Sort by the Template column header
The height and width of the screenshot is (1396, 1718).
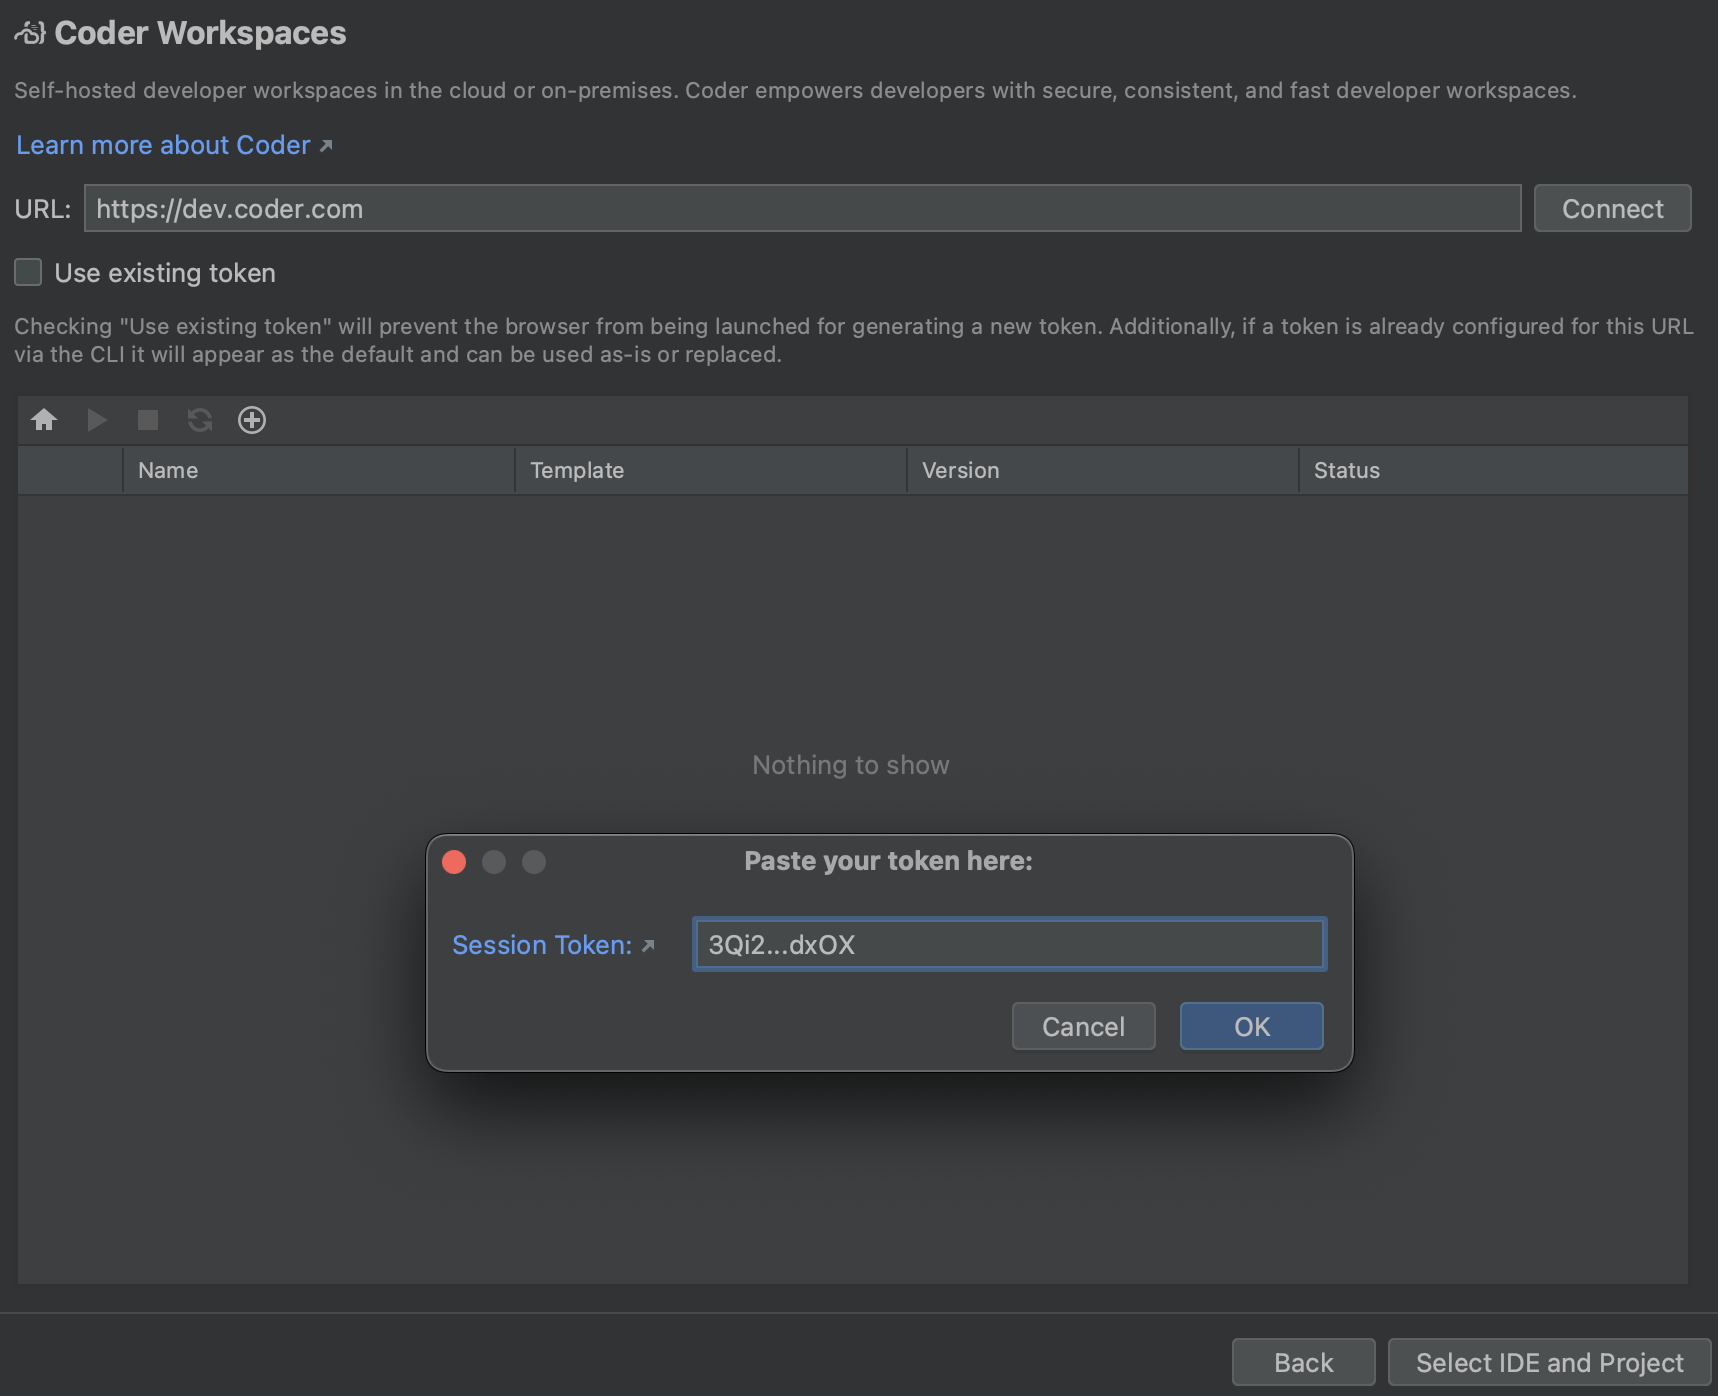[710, 470]
